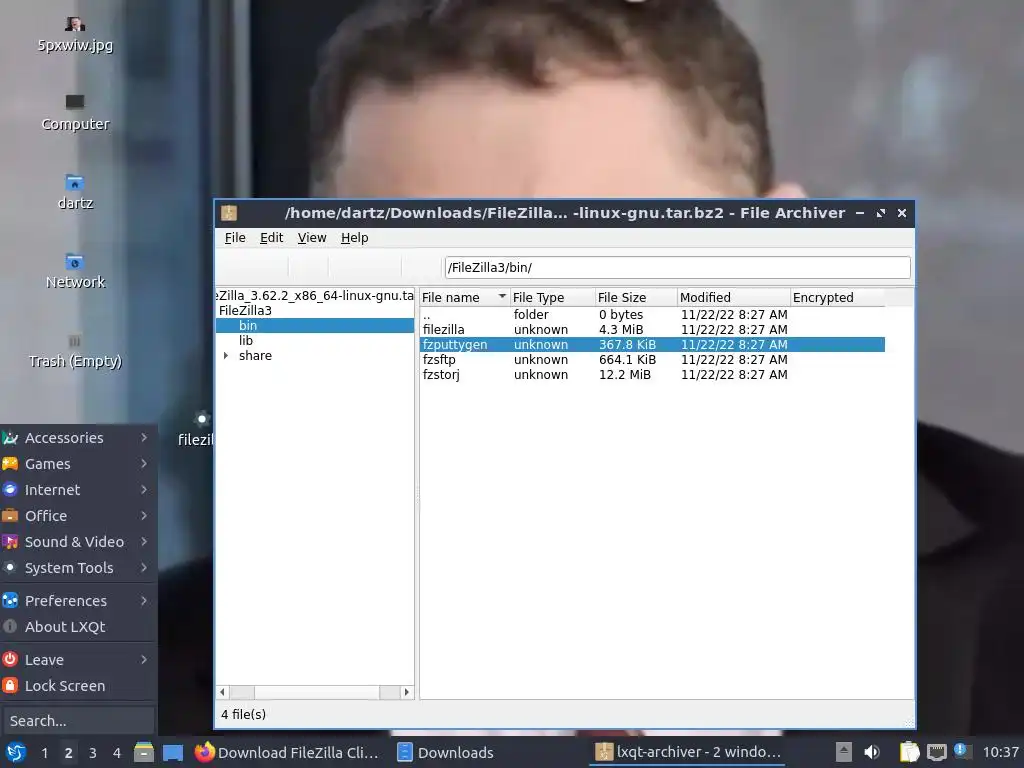Open the Office menu category

point(77,516)
